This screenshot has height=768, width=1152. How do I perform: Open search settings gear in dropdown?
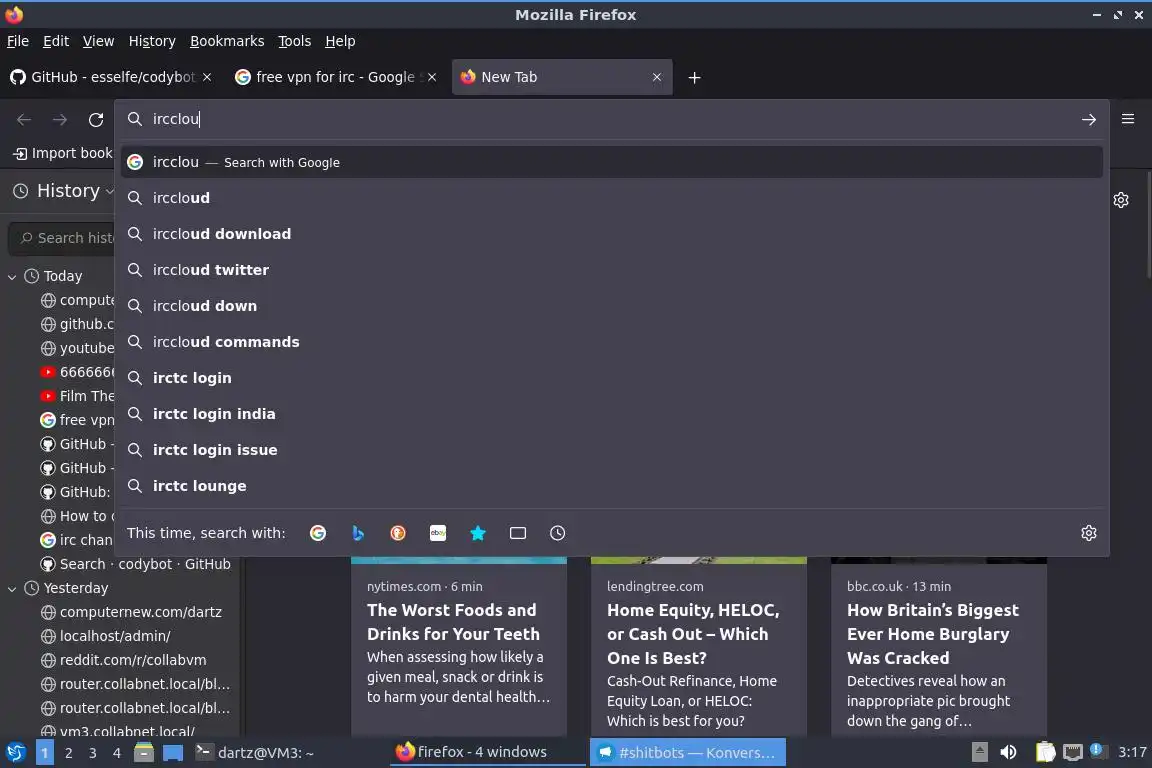[x=1089, y=533]
